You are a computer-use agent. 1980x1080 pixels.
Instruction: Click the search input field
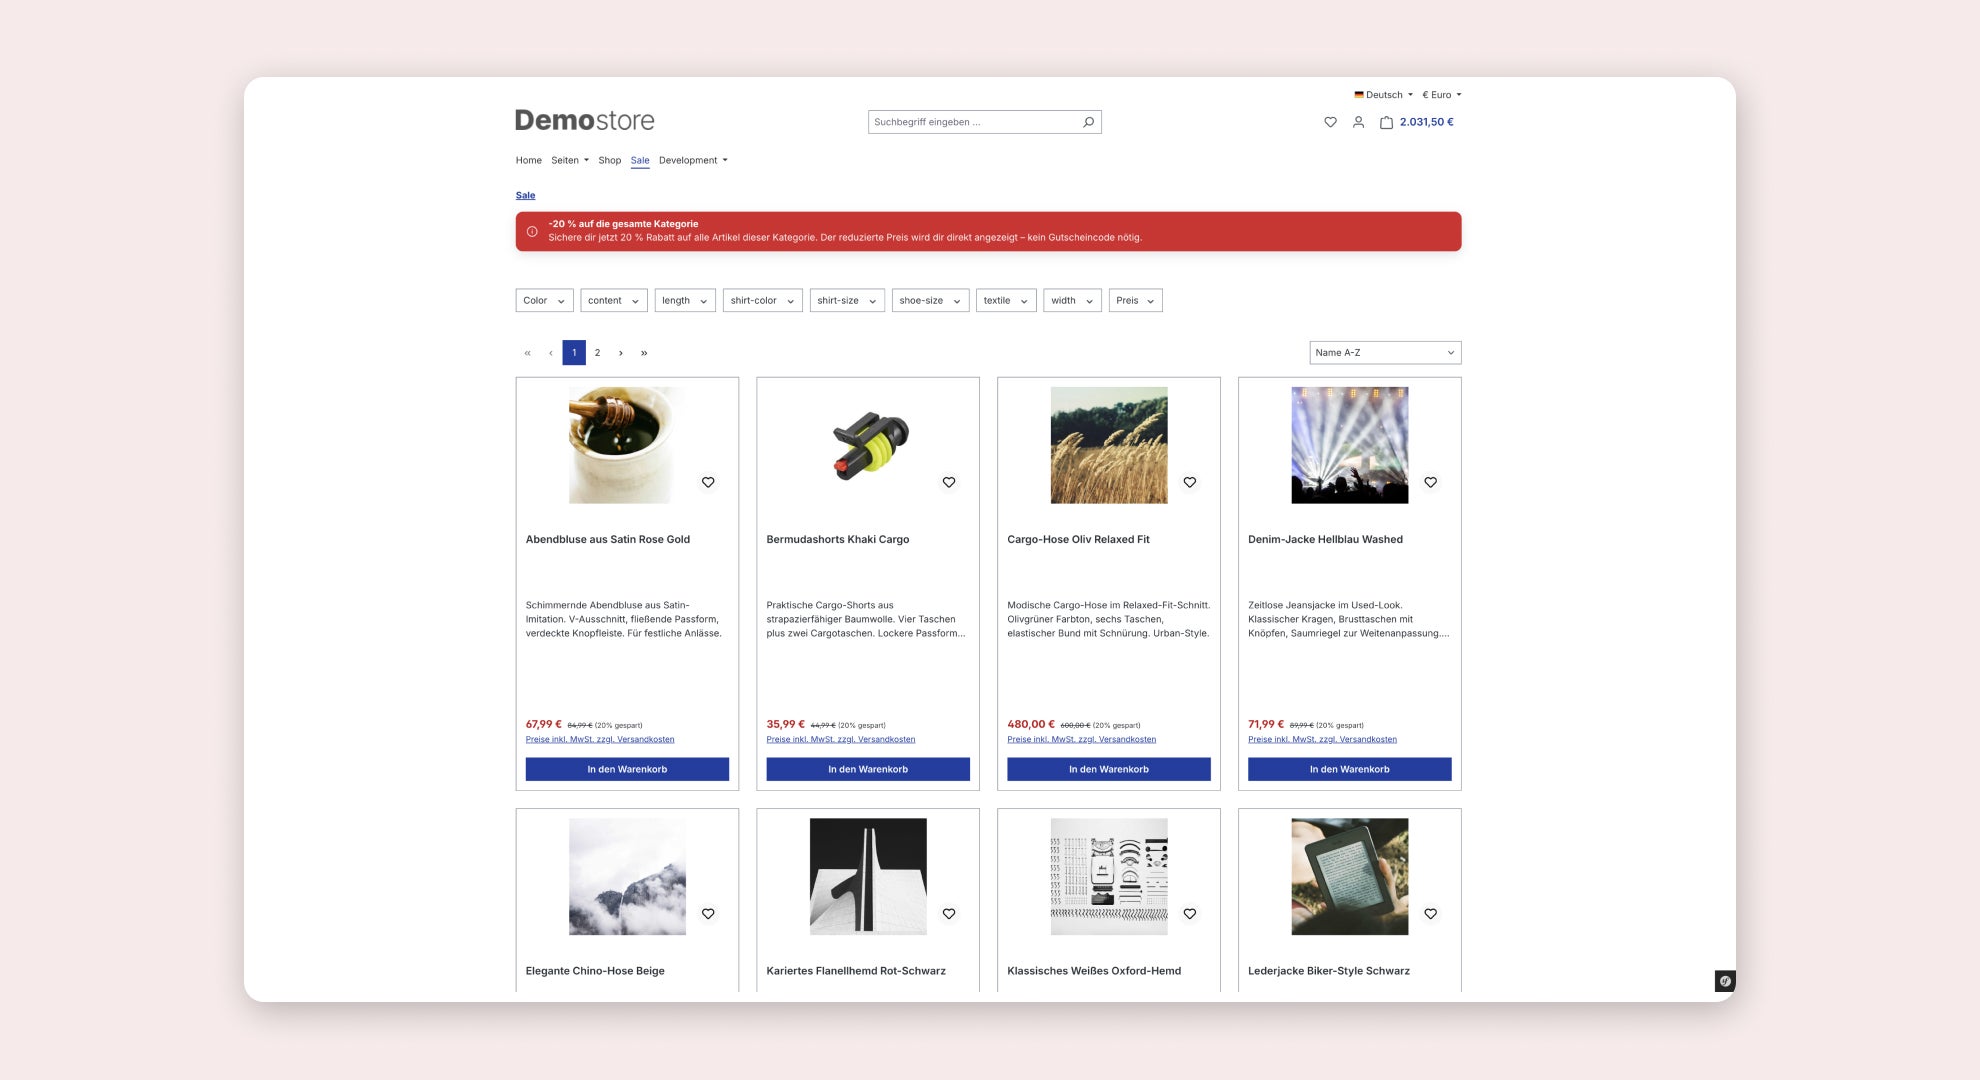pyautogui.click(x=974, y=122)
